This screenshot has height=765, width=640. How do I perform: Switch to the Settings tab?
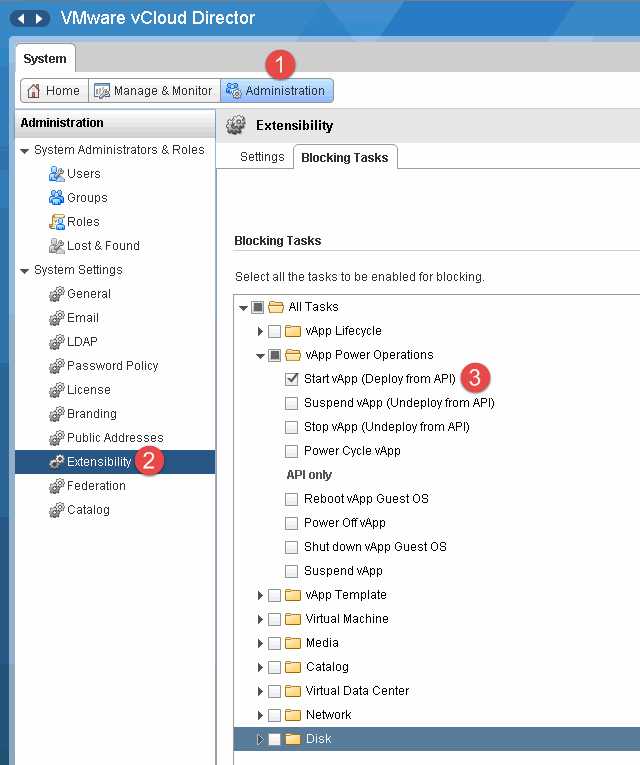262,157
